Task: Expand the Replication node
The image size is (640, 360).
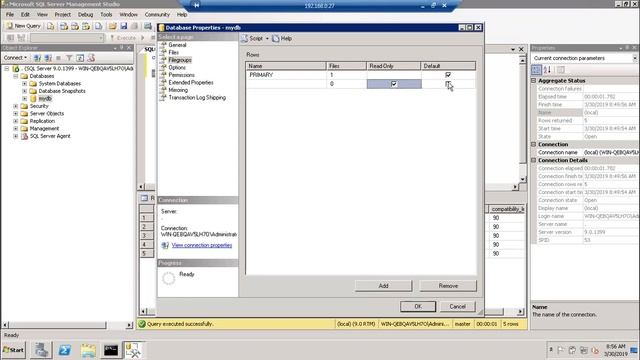Action: click(x=16, y=121)
